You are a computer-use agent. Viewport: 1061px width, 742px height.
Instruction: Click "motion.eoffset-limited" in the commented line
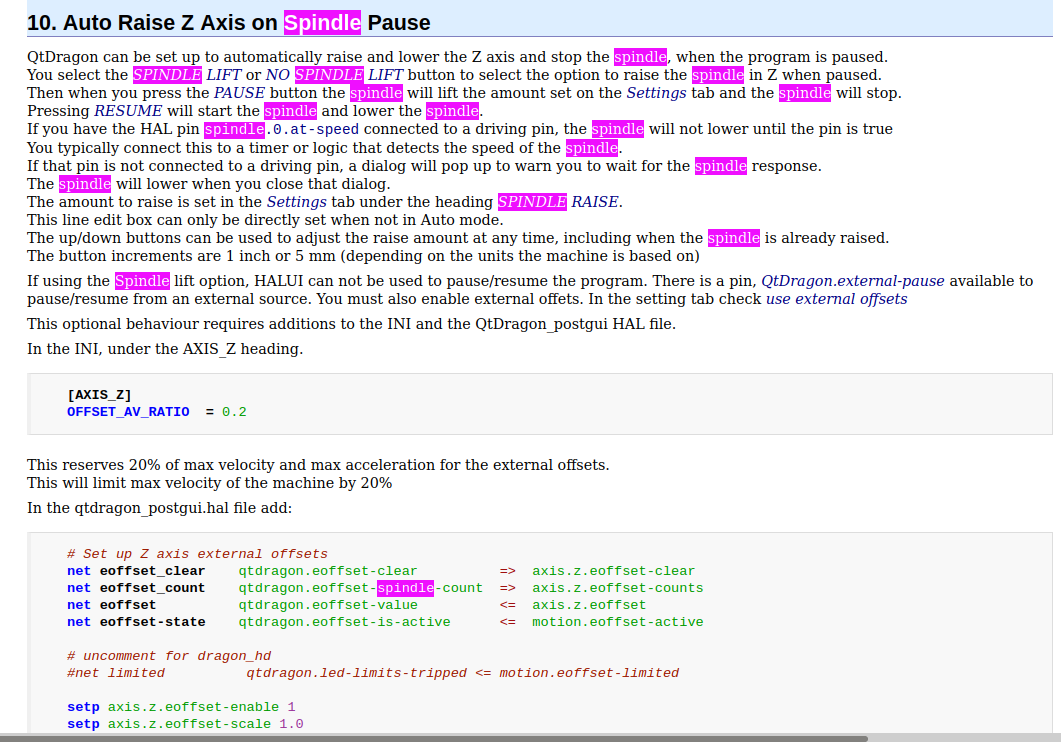click(589, 673)
